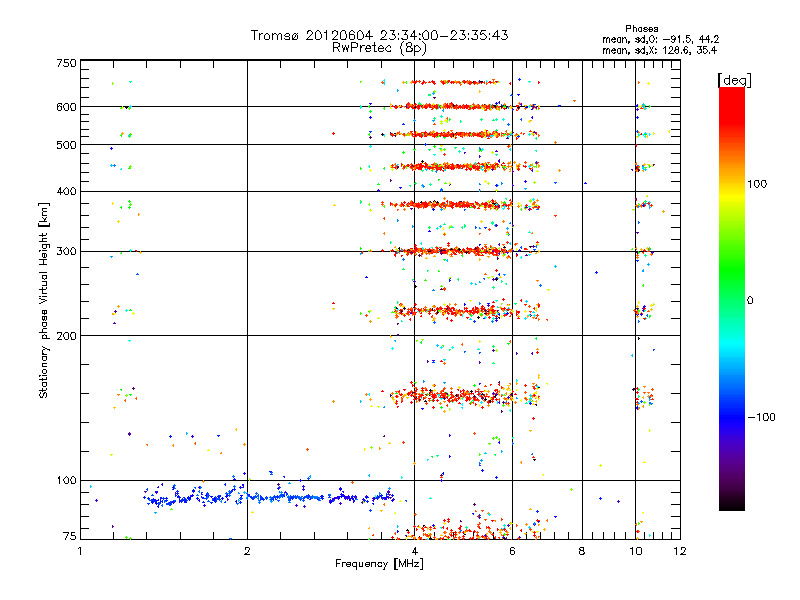Click the y-axis tick "500"

[66, 145]
